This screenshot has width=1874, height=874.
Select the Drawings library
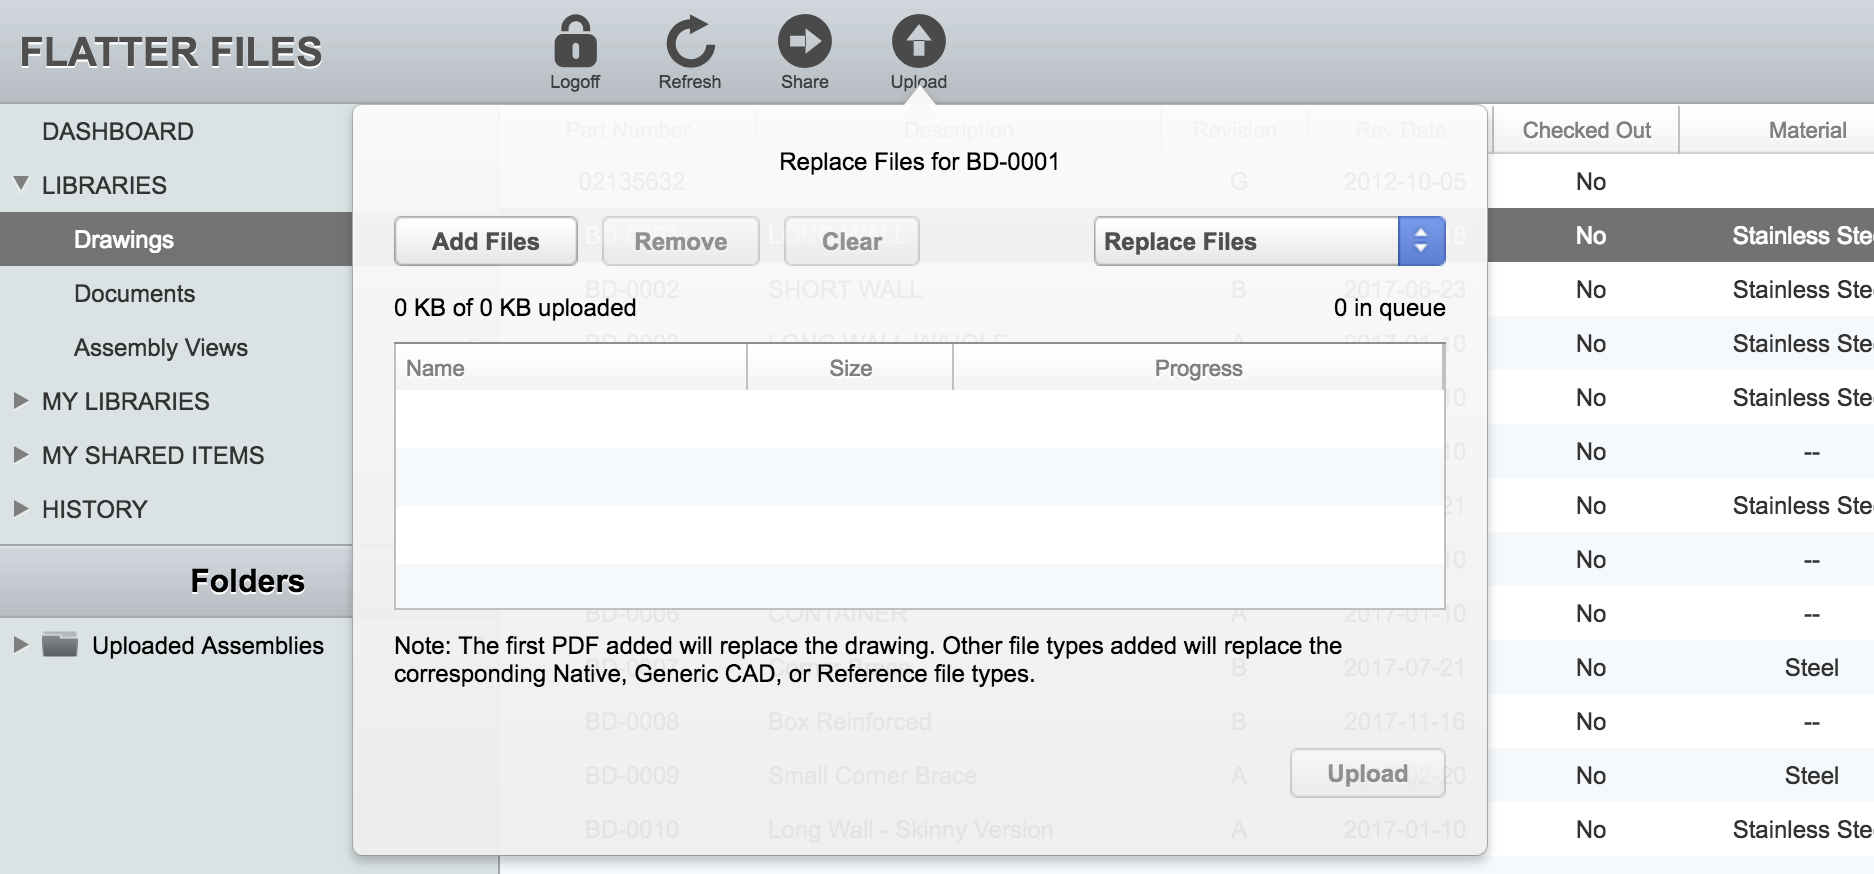coord(124,240)
